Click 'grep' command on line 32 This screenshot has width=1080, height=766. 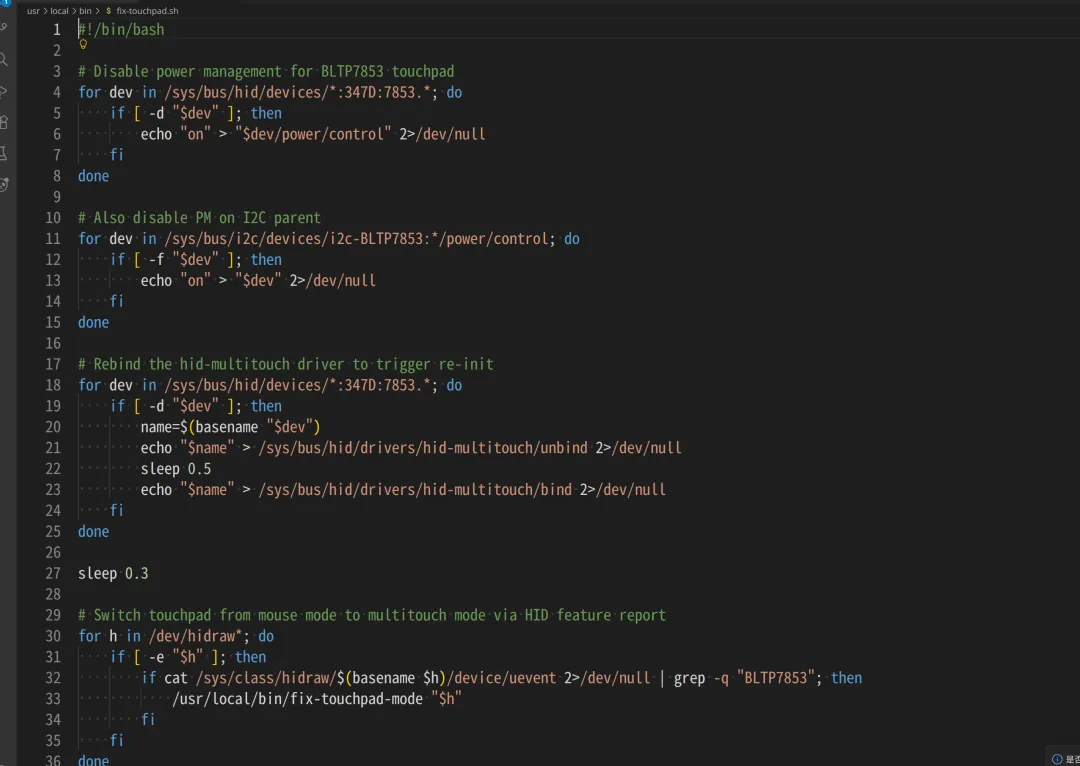point(689,678)
